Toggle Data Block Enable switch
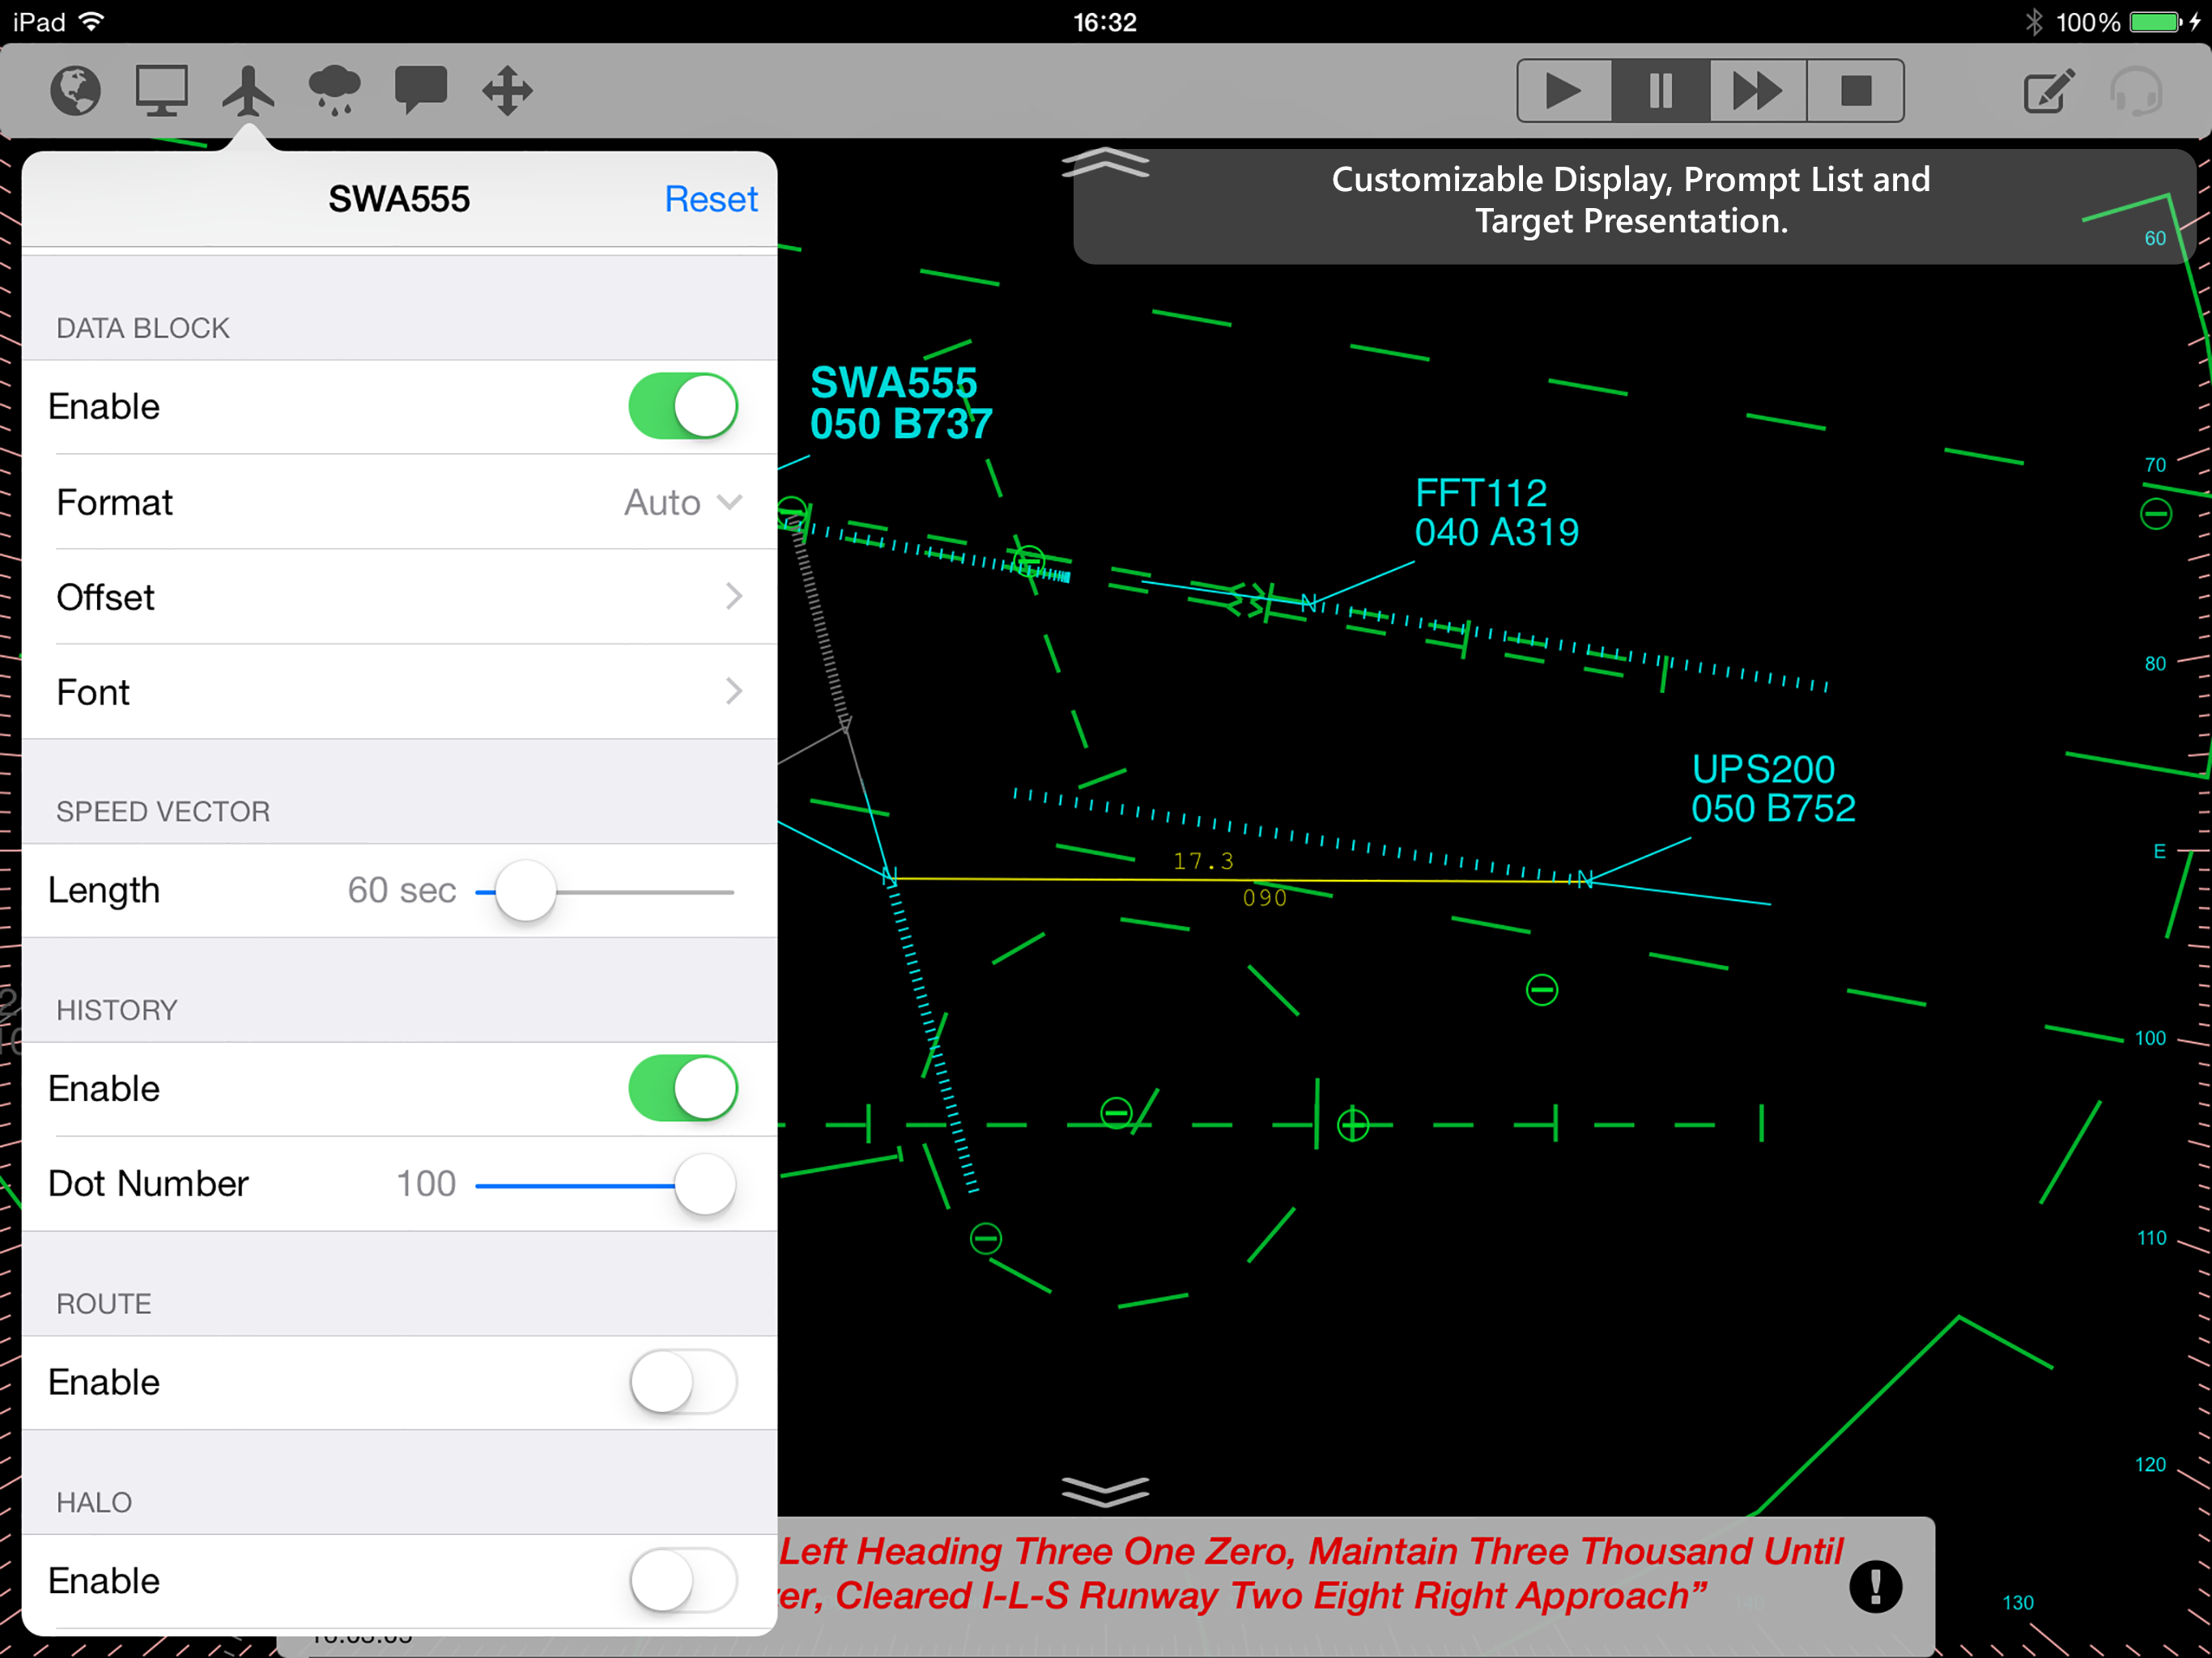 click(683, 406)
